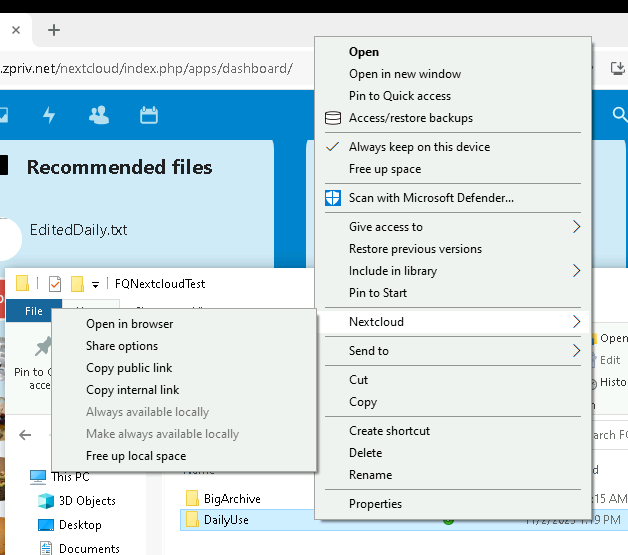The width and height of the screenshot is (628, 555).
Task: Open the File tab in Explorer ribbon
Action: click(34, 311)
